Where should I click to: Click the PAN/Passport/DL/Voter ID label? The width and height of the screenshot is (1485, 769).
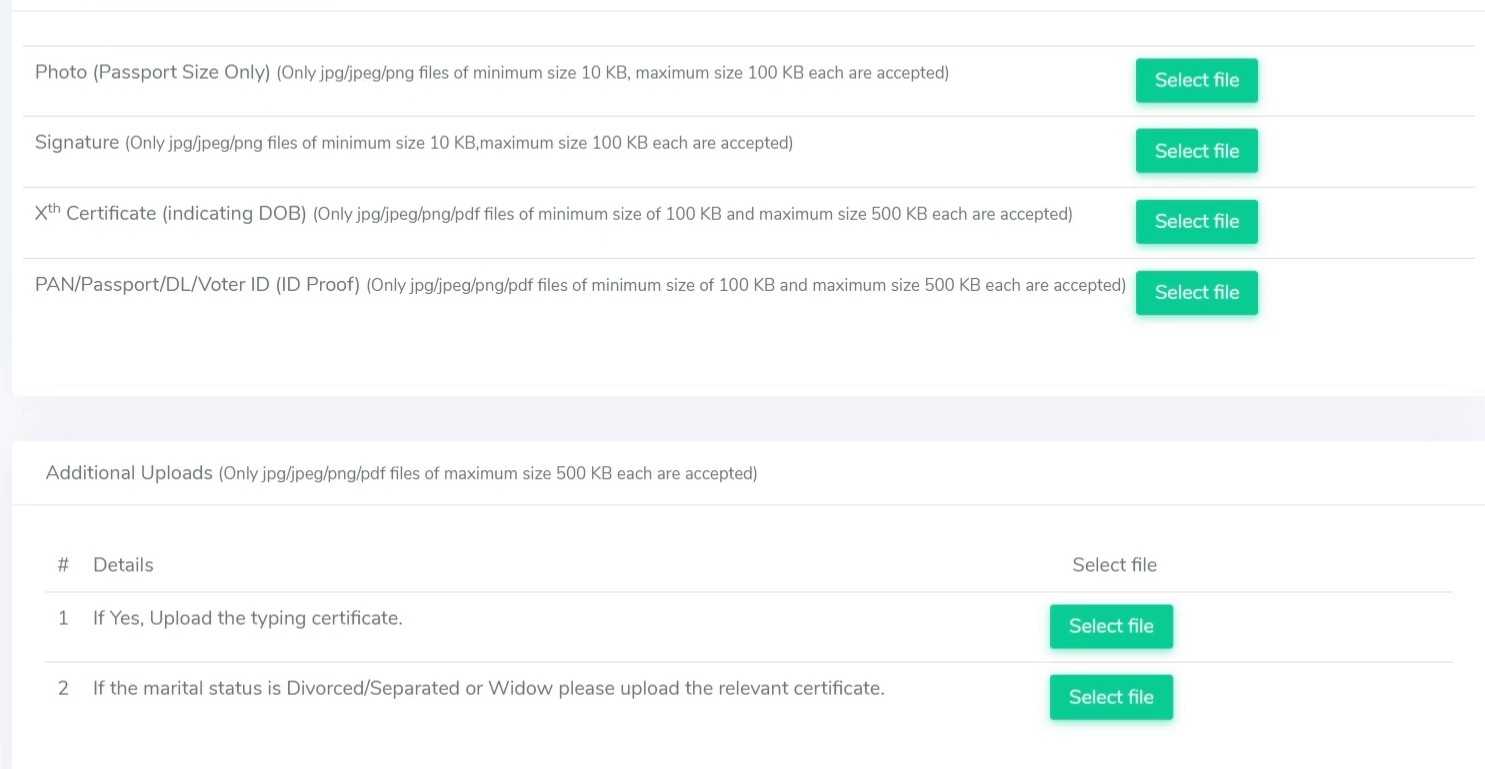197,285
